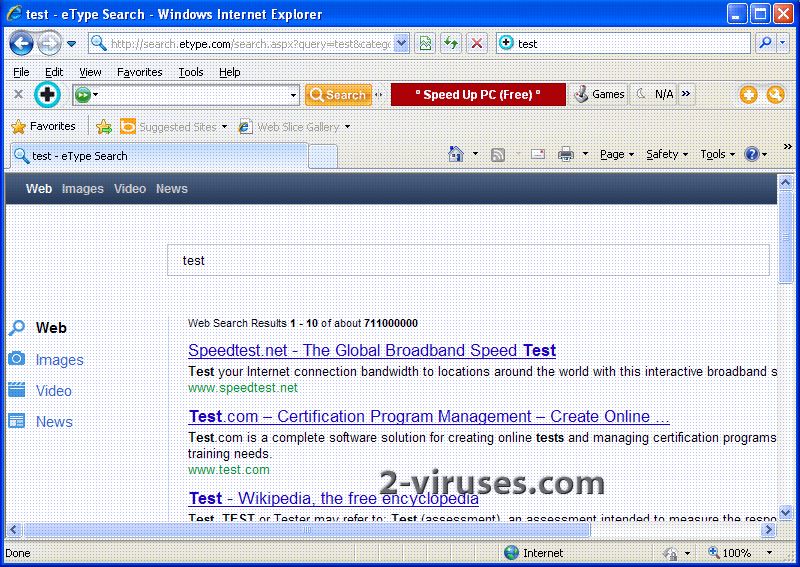
Task: Open the search provider options dropdown
Action: [782, 43]
